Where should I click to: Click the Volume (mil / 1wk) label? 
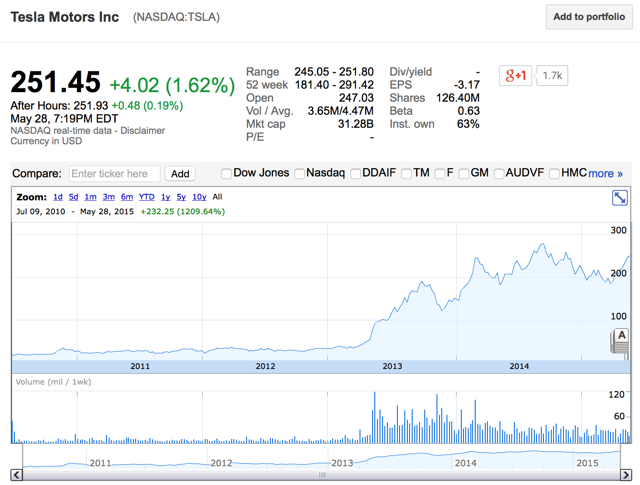click(x=53, y=382)
